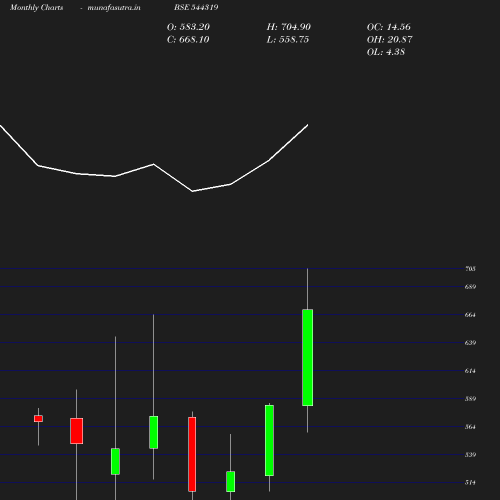Select the low value L: 558.75
500x500 pixels.
288,39
